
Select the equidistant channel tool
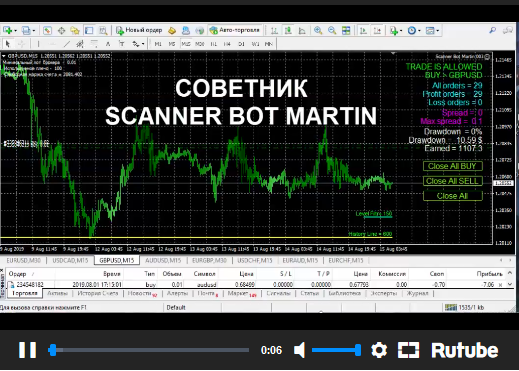point(80,44)
